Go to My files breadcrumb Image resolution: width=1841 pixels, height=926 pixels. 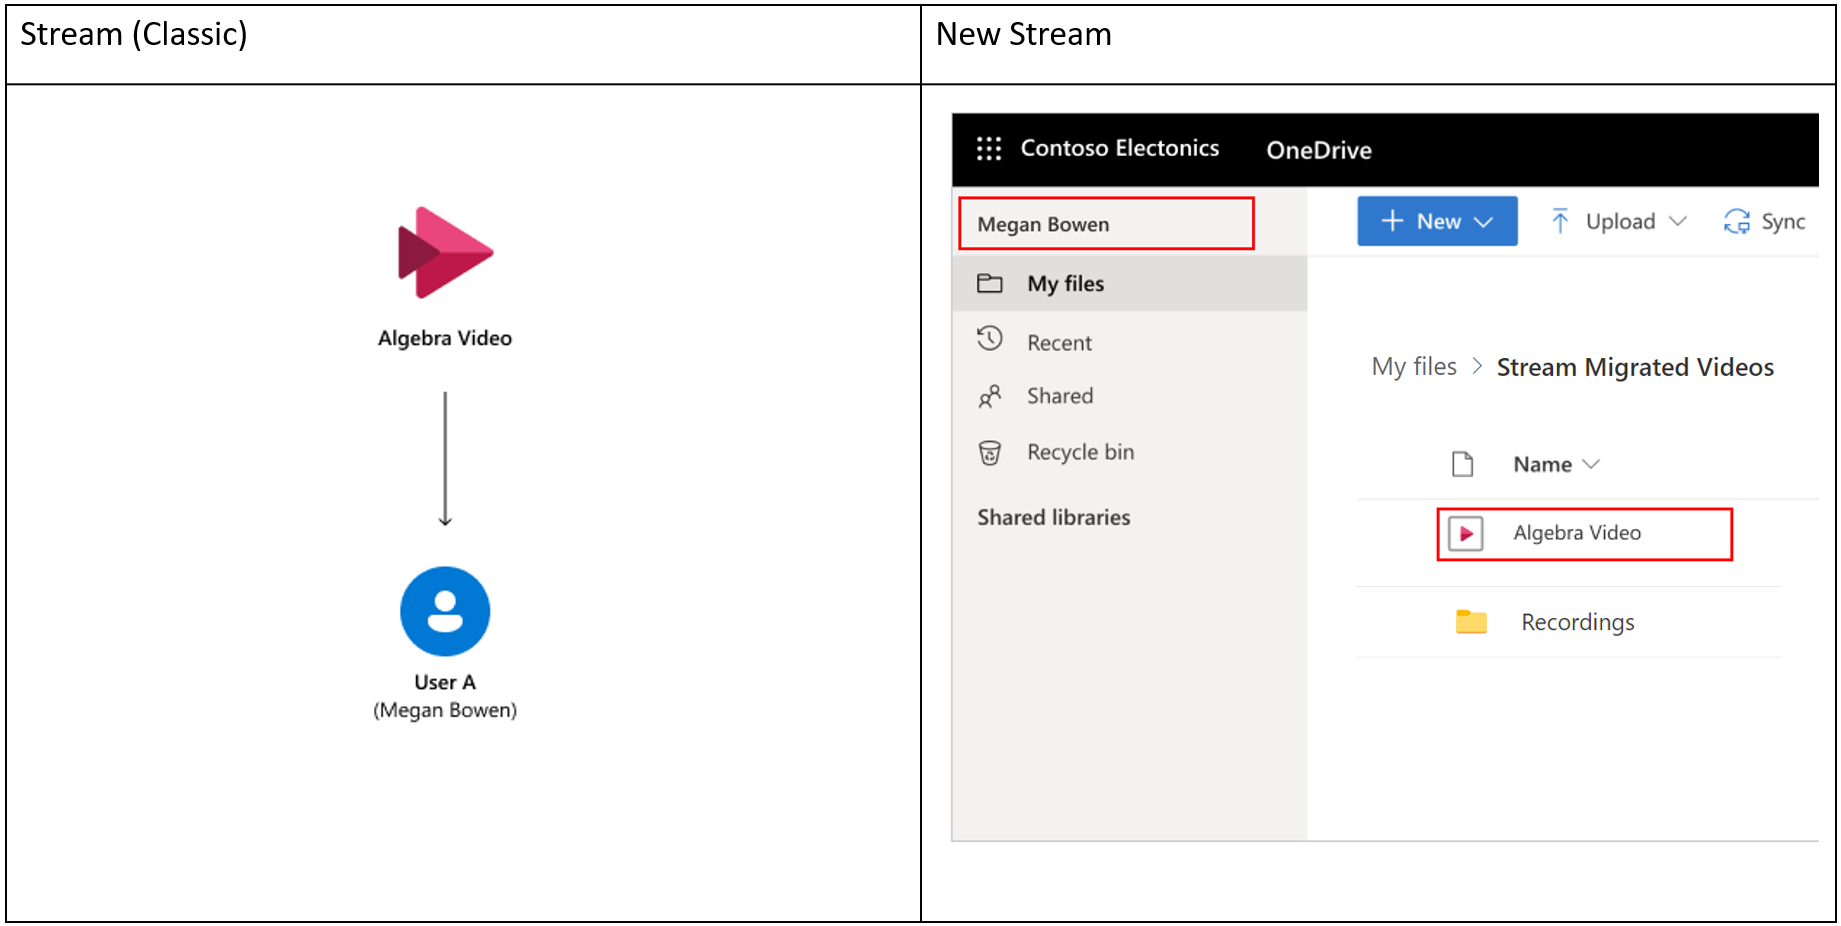(x=1414, y=367)
